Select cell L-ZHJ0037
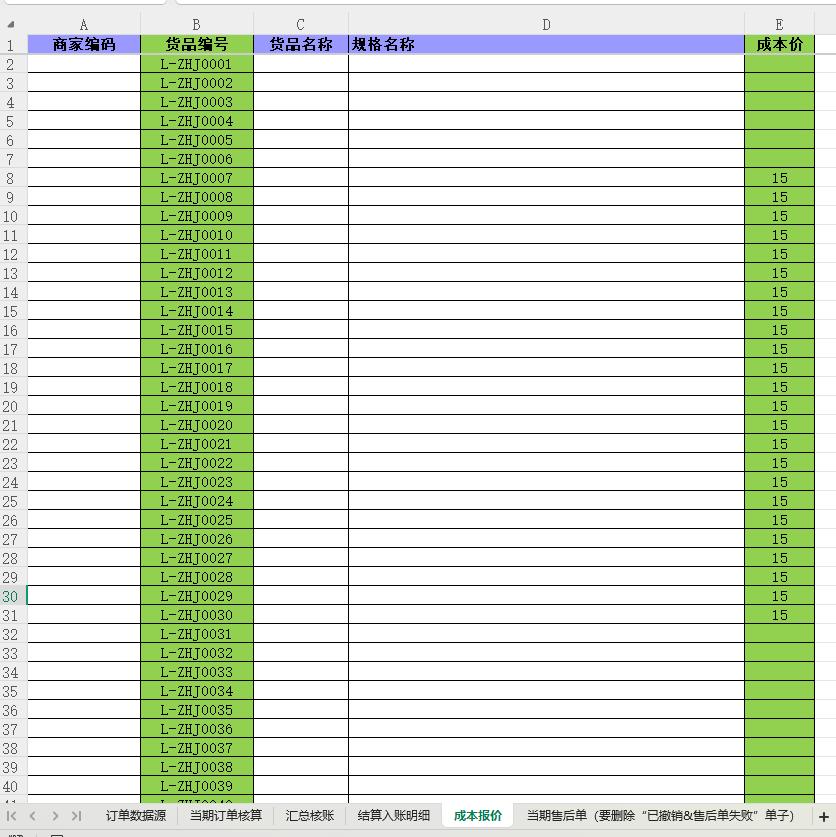Image resolution: width=836 pixels, height=837 pixels. (197, 748)
